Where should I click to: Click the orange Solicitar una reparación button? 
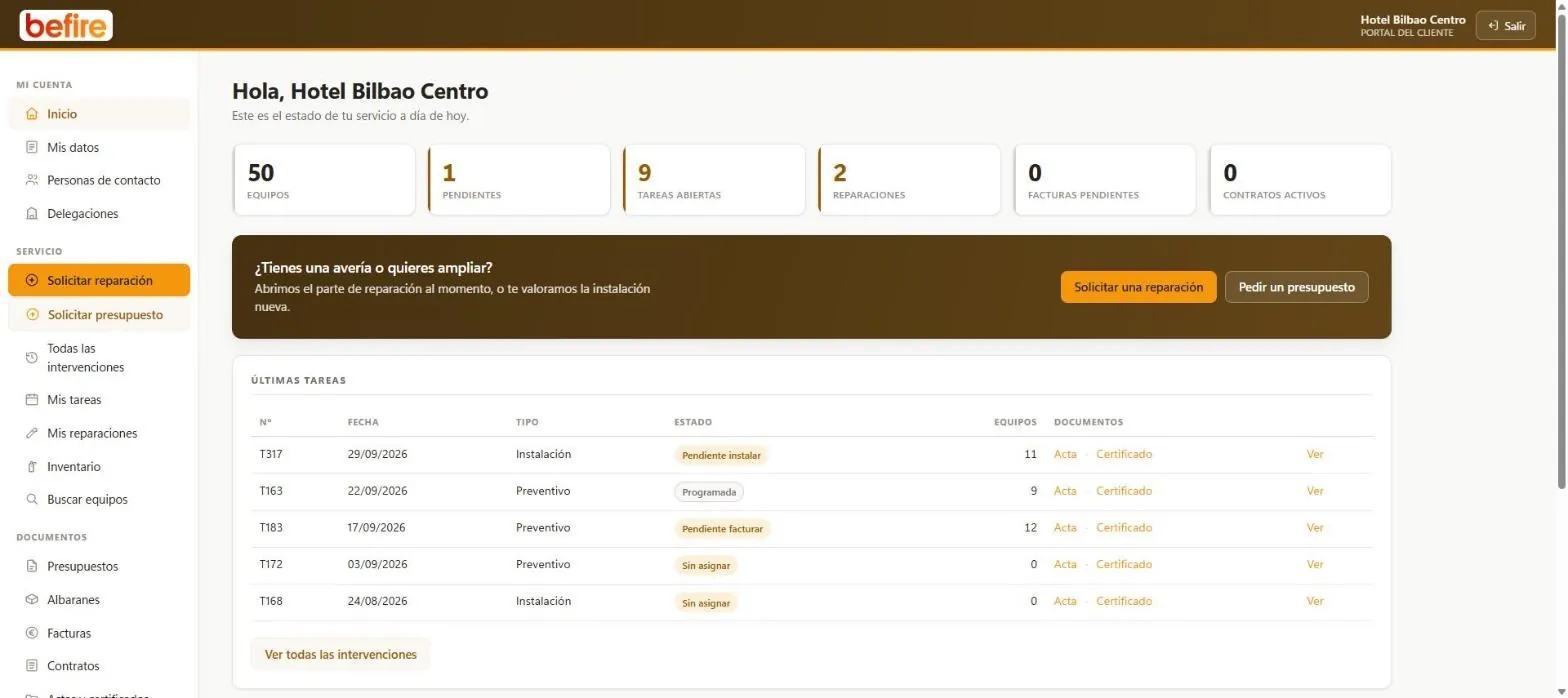(x=1138, y=287)
